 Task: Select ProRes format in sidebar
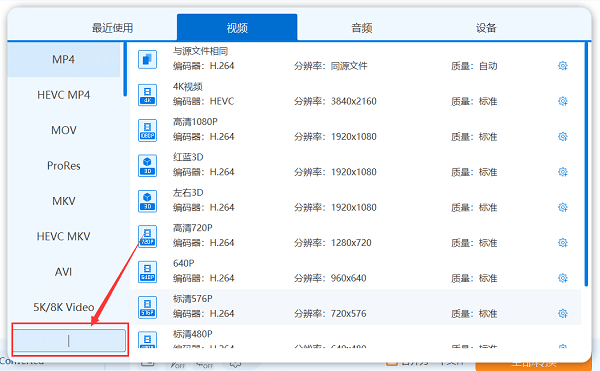(x=64, y=166)
